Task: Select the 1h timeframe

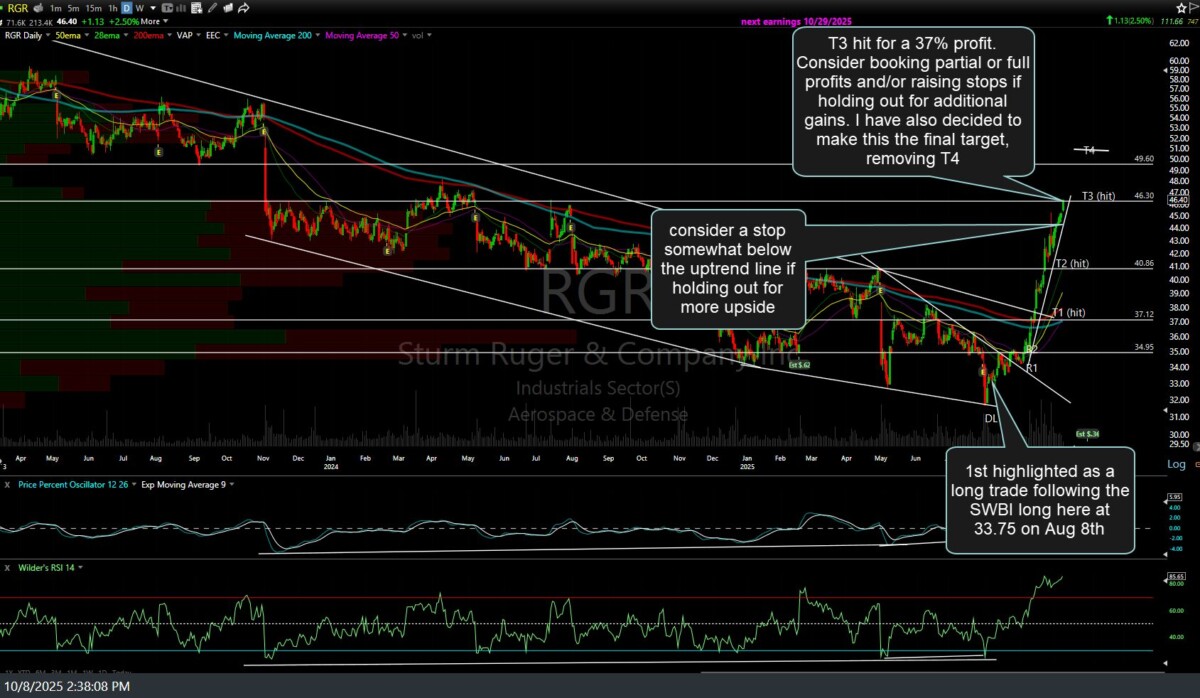Action: 111,7
